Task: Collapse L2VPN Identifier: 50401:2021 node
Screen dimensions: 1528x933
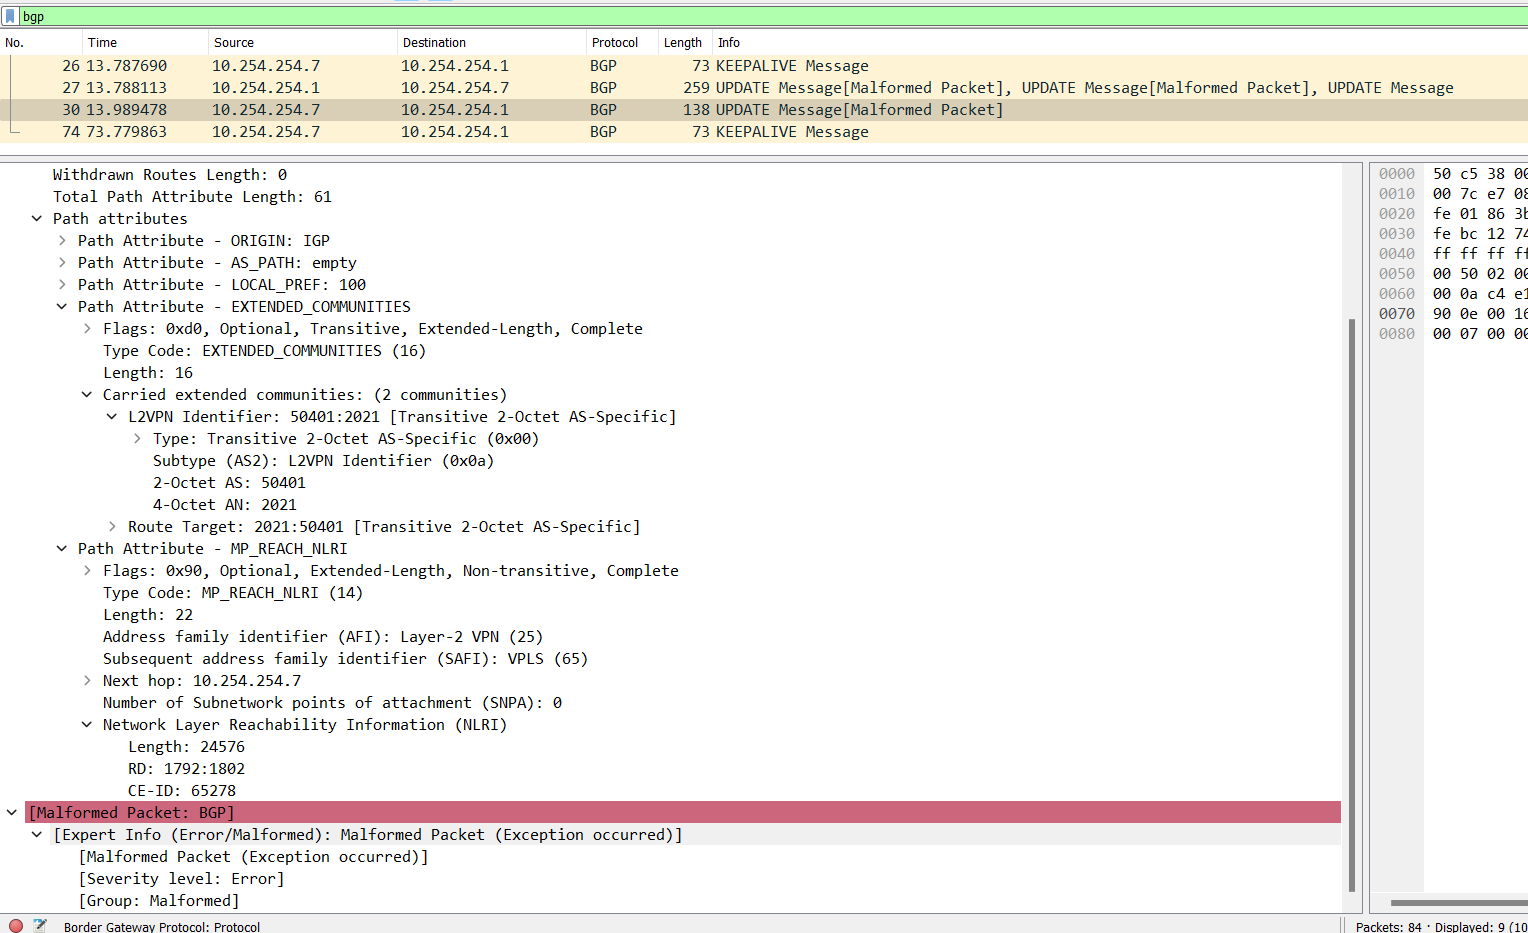Action: (x=112, y=417)
